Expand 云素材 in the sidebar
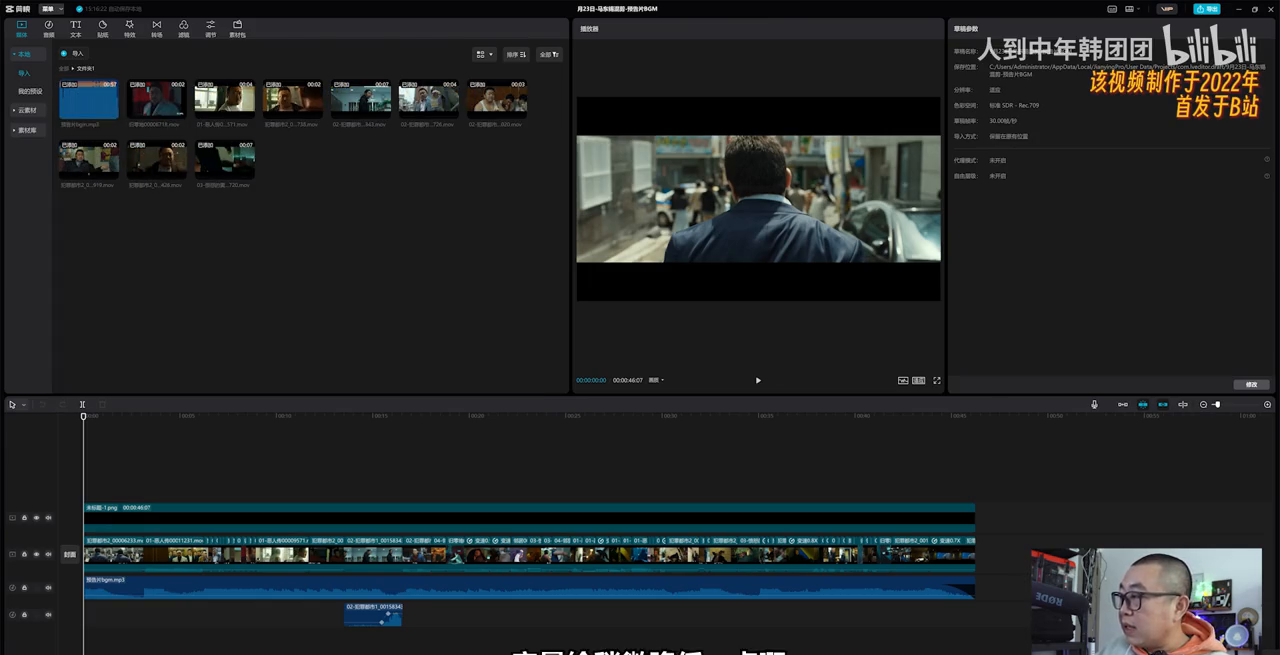The height and width of the screenshot is (655, 1280). (x=27, y=110)
